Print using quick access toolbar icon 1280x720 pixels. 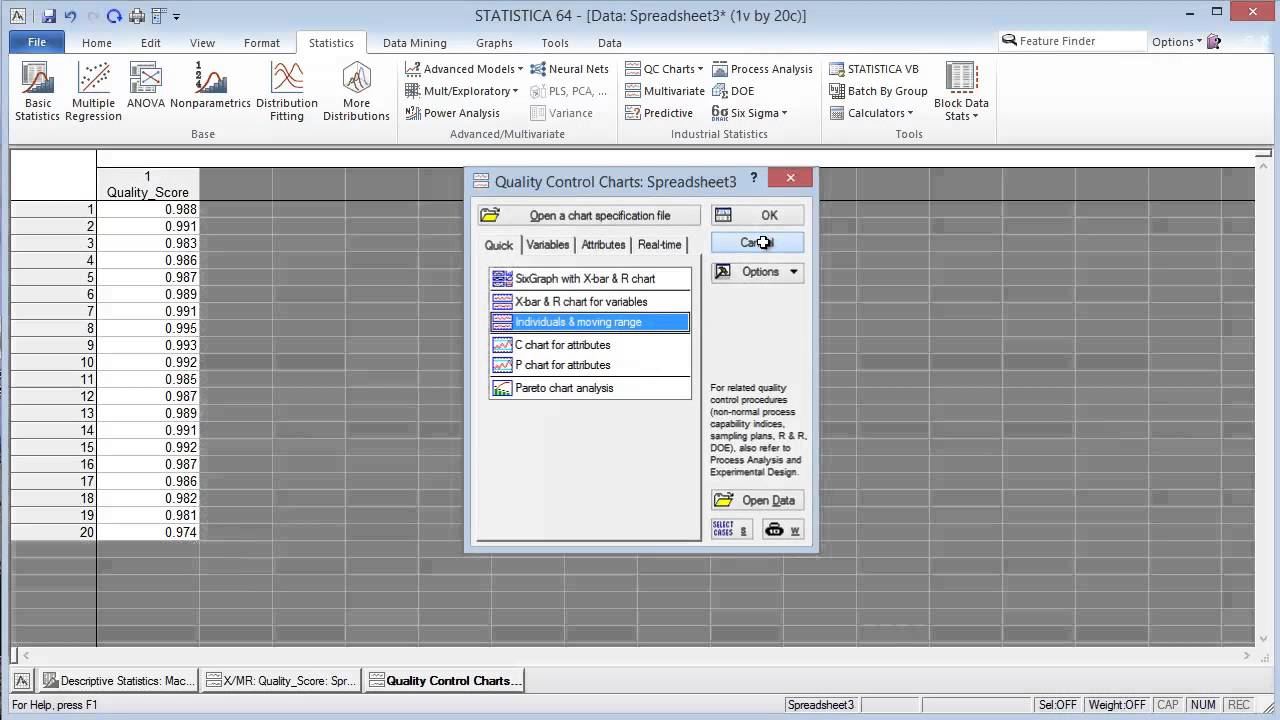point(137,16)
